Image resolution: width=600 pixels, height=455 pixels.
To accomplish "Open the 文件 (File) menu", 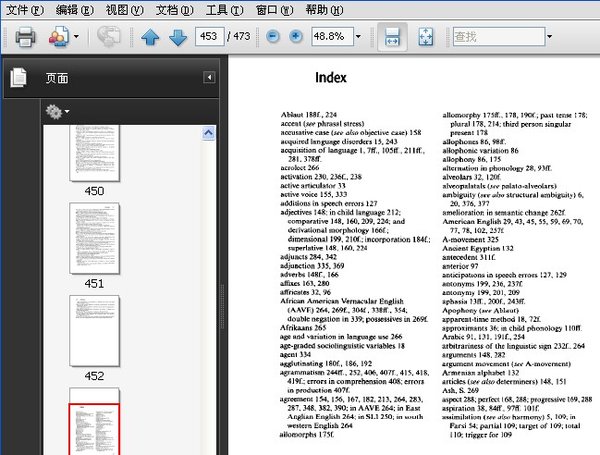I will tap(25, 10).
